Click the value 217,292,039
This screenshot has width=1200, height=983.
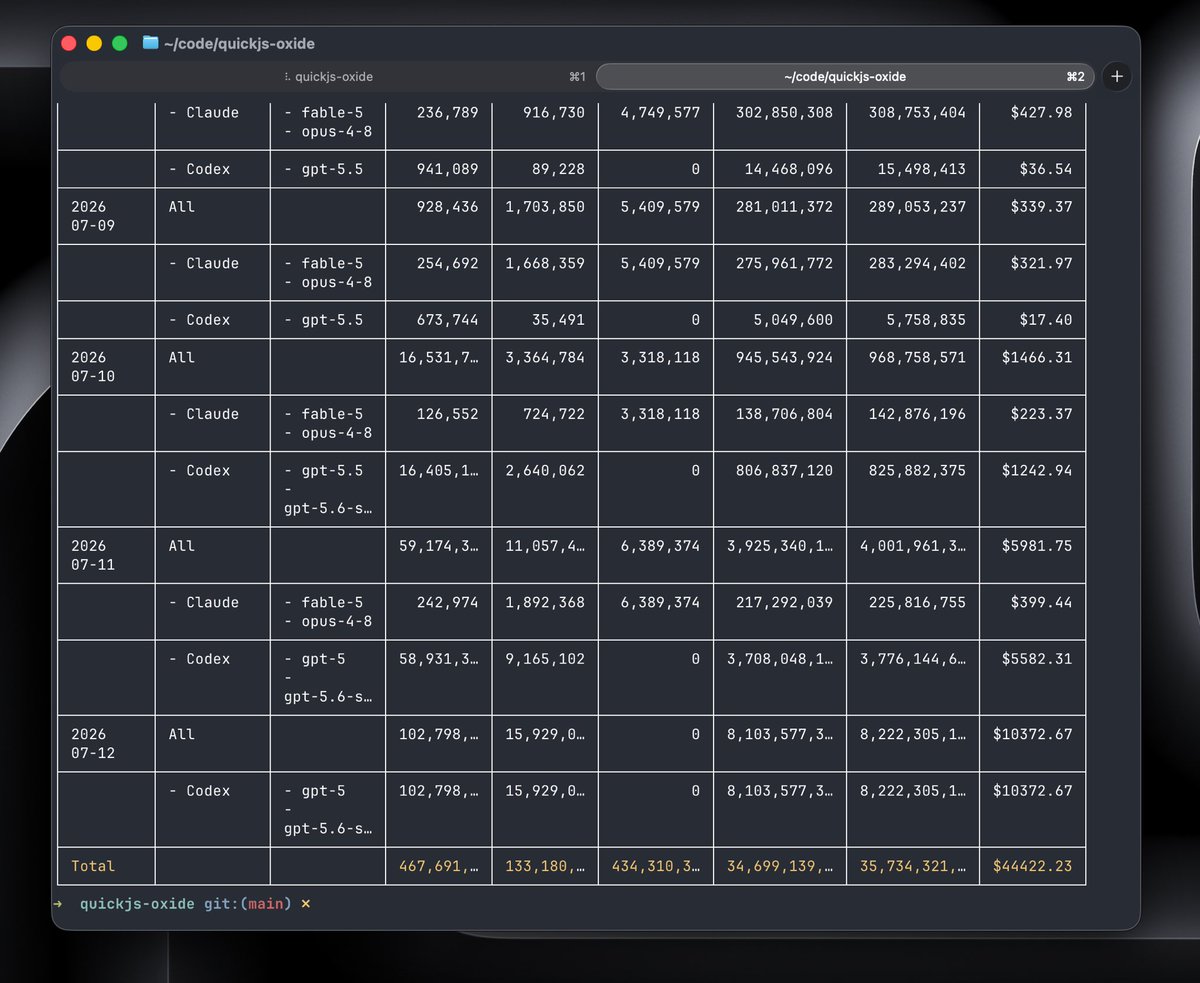pyautogui.click(x=784, y=602)
